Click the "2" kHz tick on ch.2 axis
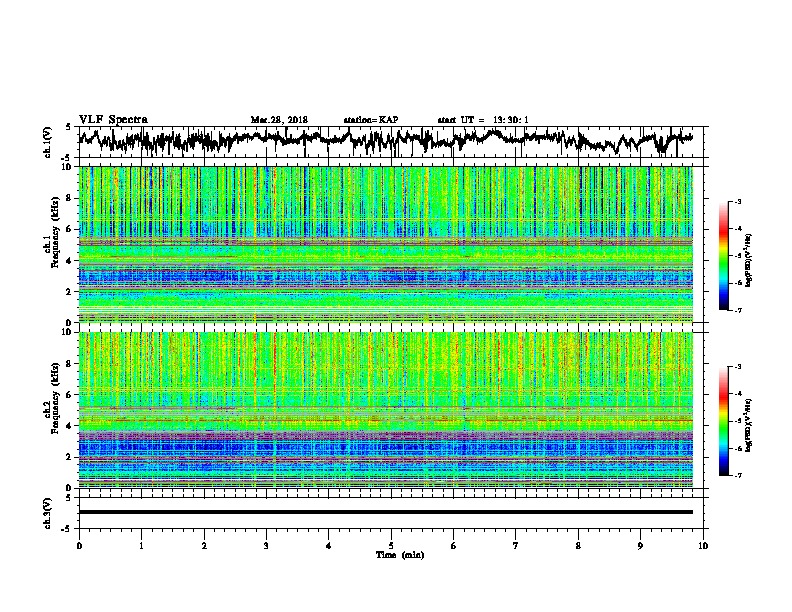 pos(69,457)
